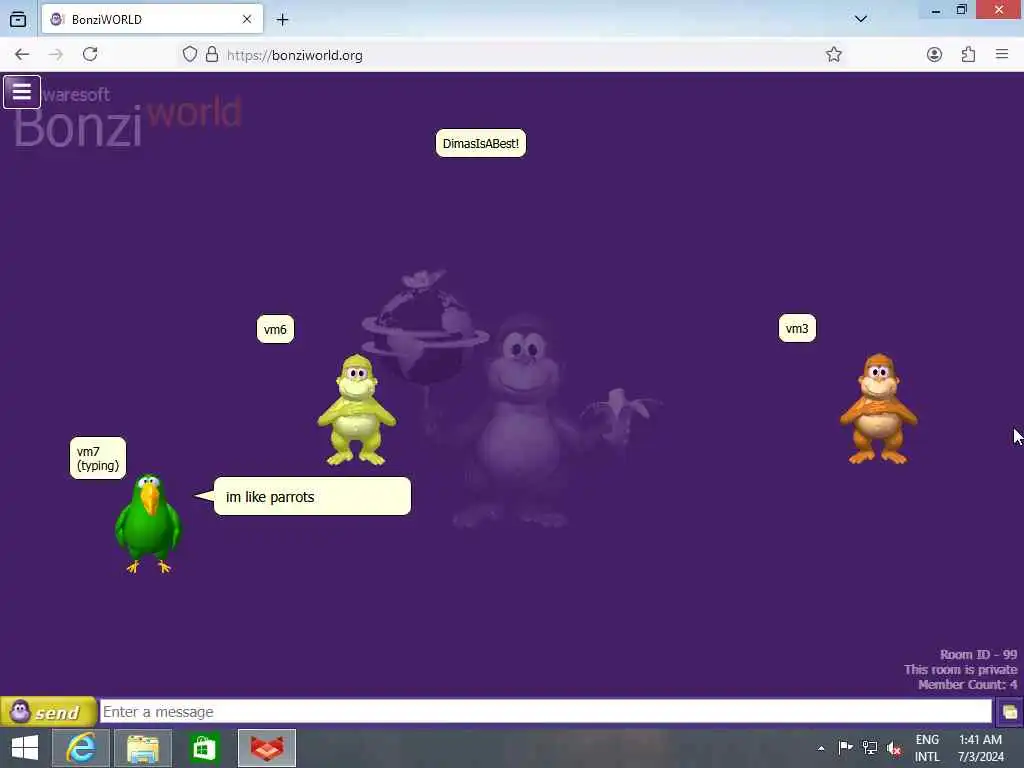The width and height of the screenshot is (1024, 768).
Task: Expand the list all tabs chevron
Action: coord(861,19)
